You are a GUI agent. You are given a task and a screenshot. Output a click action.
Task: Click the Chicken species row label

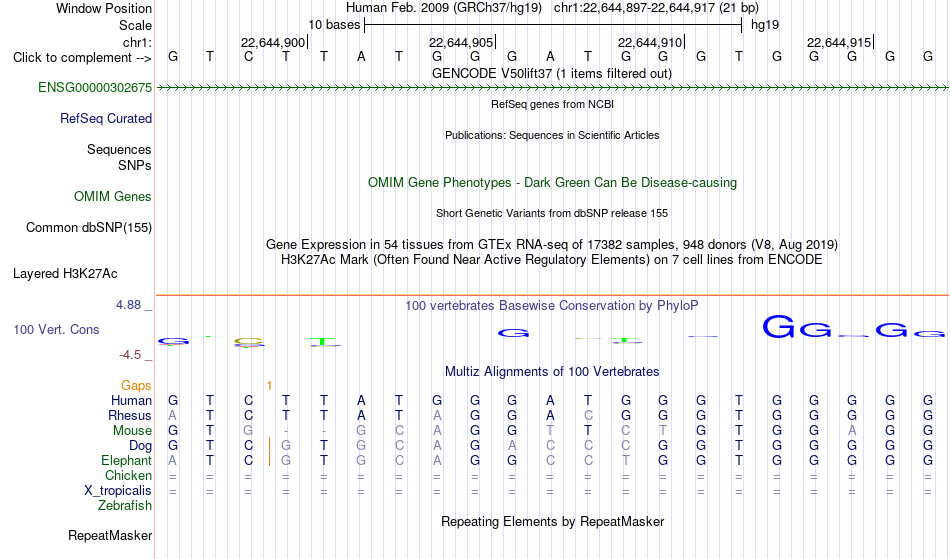click(128, 475)
